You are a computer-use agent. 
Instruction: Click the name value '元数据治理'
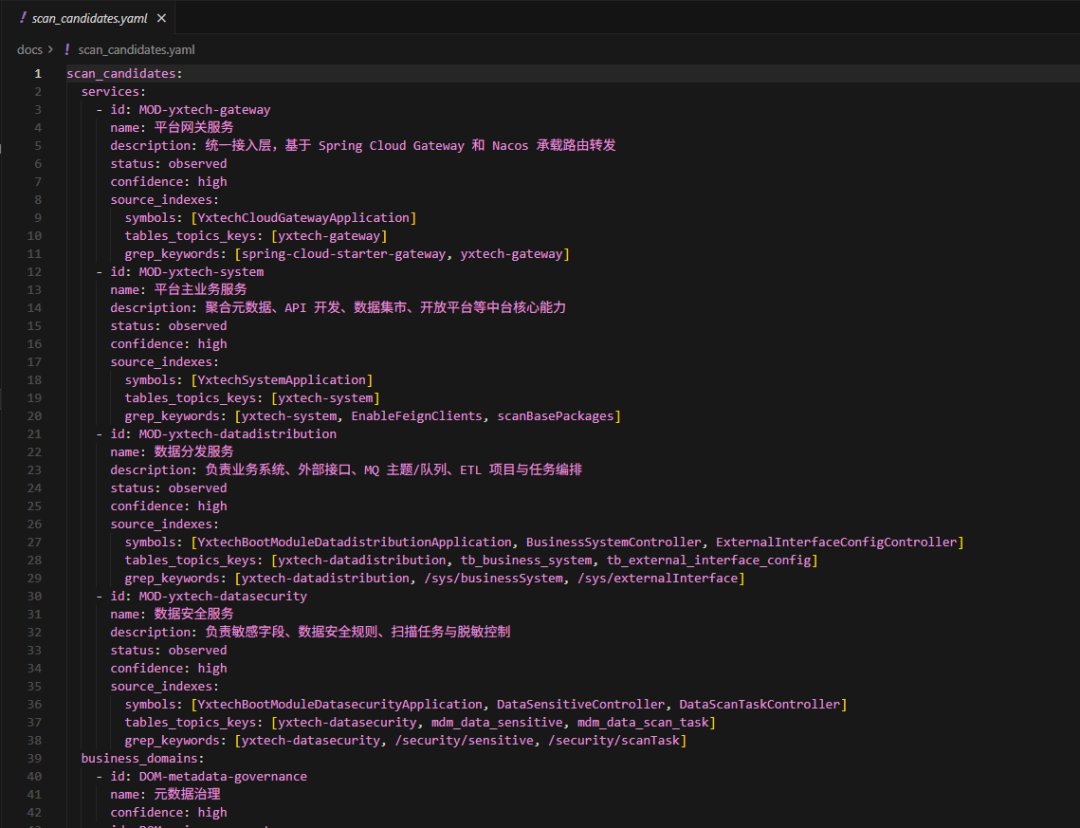[187, 795]
